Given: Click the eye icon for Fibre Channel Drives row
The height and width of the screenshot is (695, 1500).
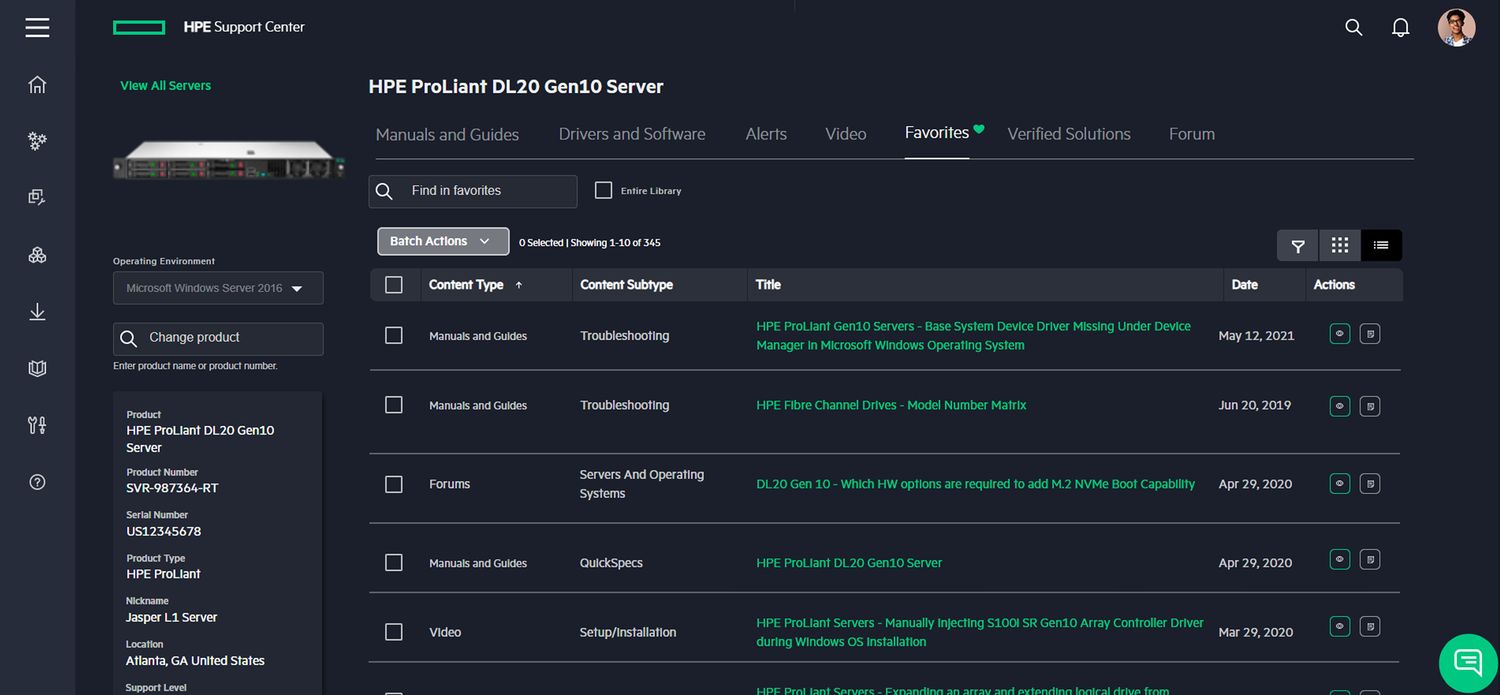Looking at the screenshot, I should pos(1340,405).
